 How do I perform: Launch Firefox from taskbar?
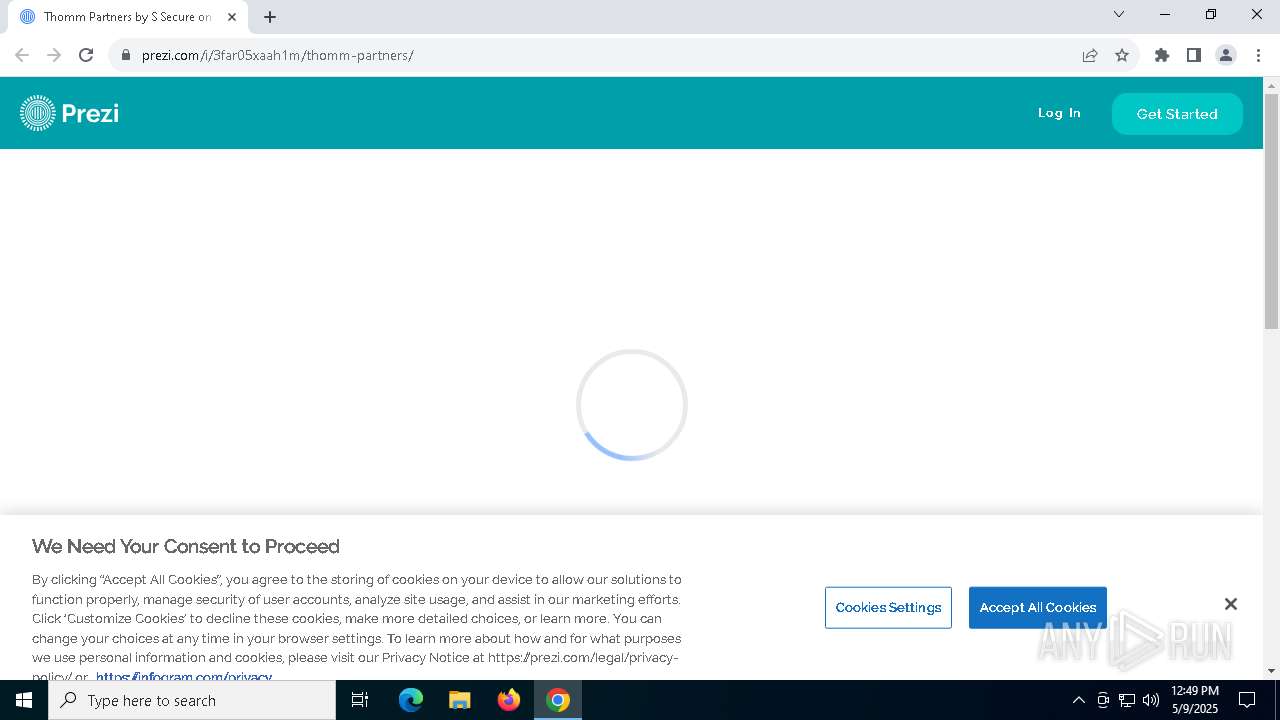509,700
